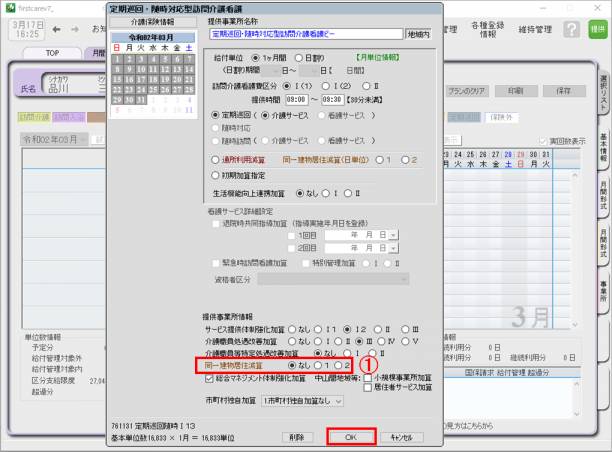612x452 pixels.
Task: Check the 小規模事業所加算 checkbox
Action: 366,379
